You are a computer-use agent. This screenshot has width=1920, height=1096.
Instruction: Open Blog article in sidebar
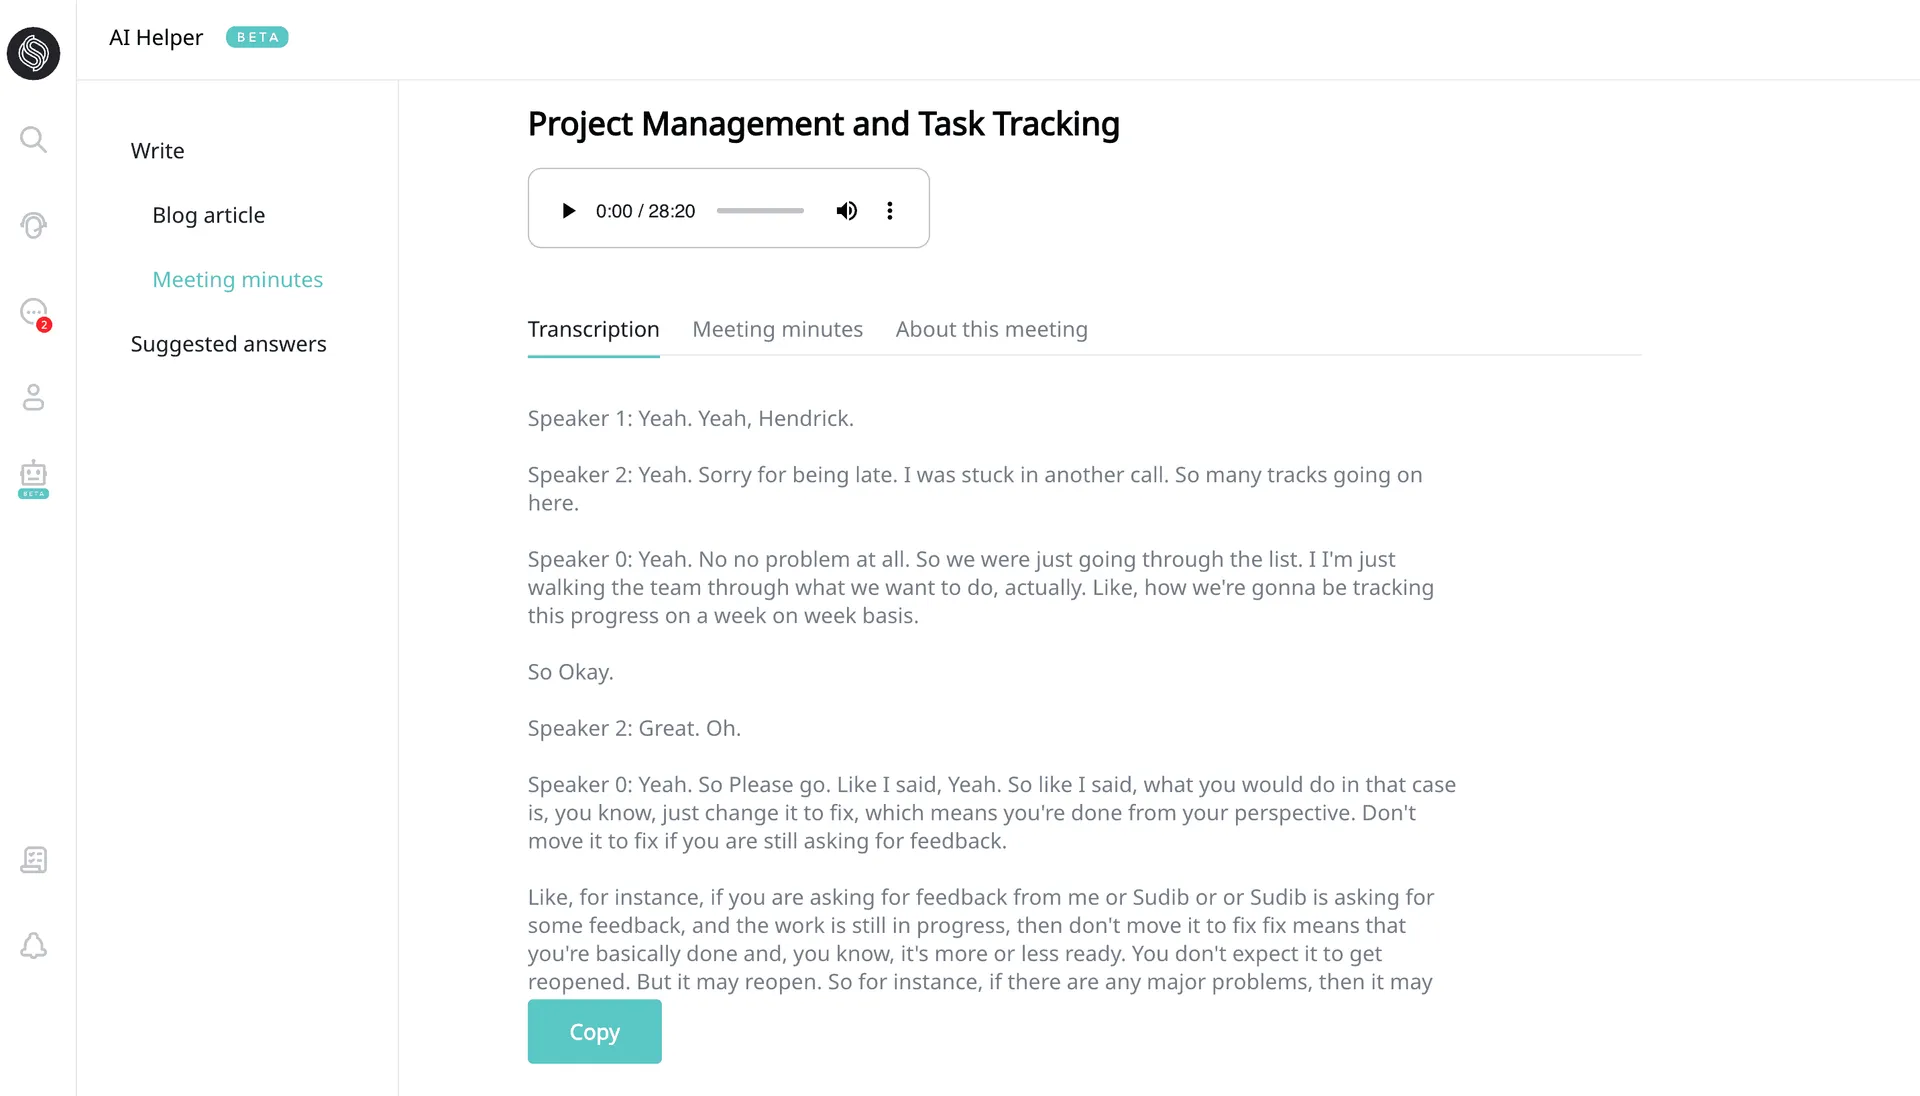click(208, 216)
